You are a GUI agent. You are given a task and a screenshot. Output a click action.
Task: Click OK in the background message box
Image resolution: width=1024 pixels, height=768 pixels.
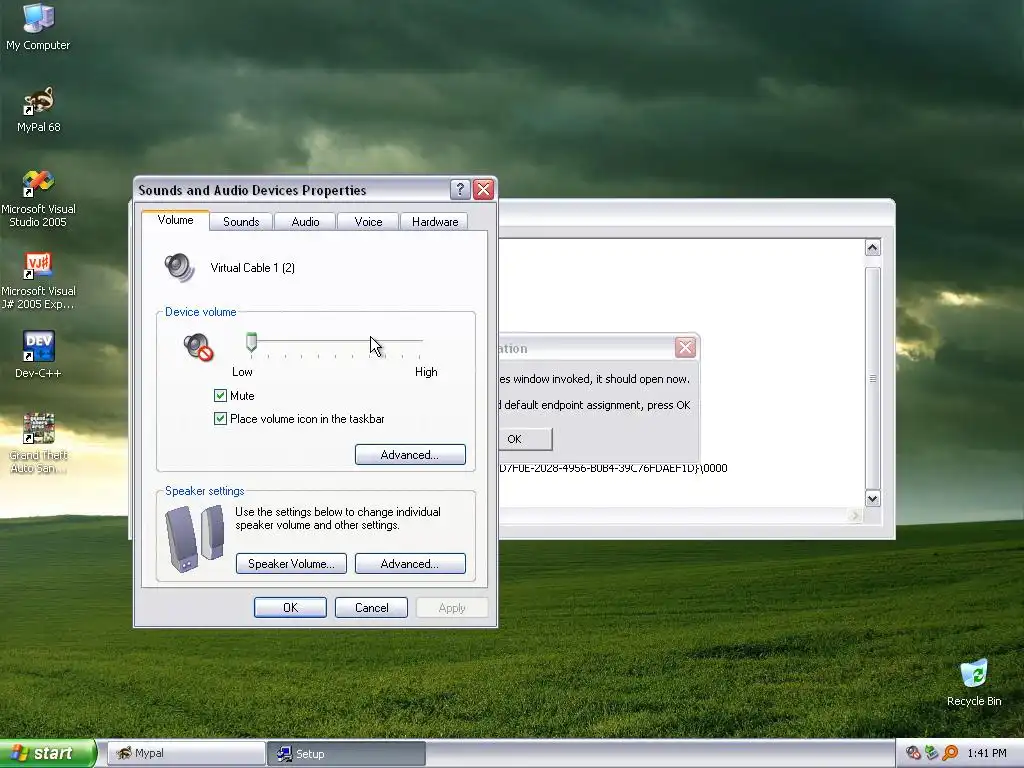click(x=525, y=439)
